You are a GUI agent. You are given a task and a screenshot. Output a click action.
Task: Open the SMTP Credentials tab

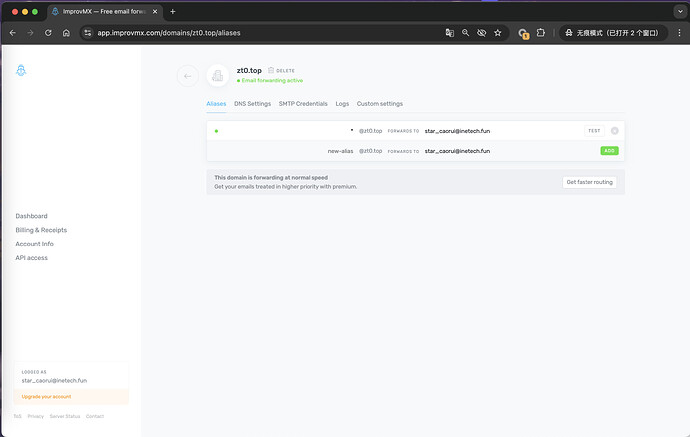pyautogui.click(x=303, y=104)
